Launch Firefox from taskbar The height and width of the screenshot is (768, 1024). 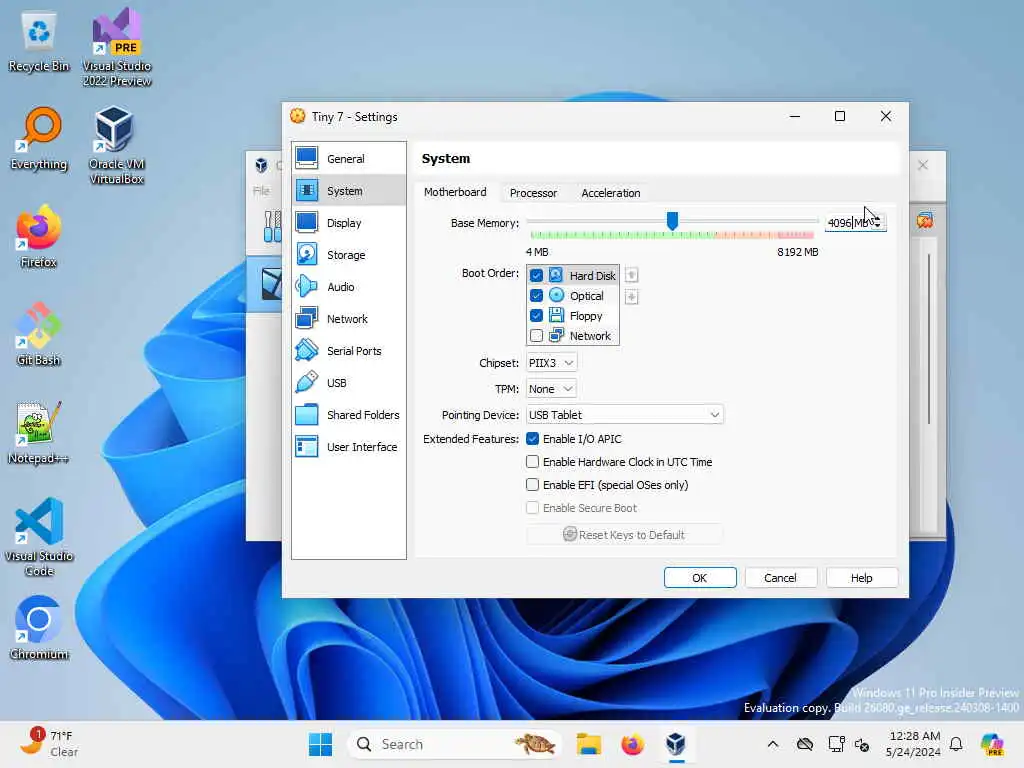[632, 744]
